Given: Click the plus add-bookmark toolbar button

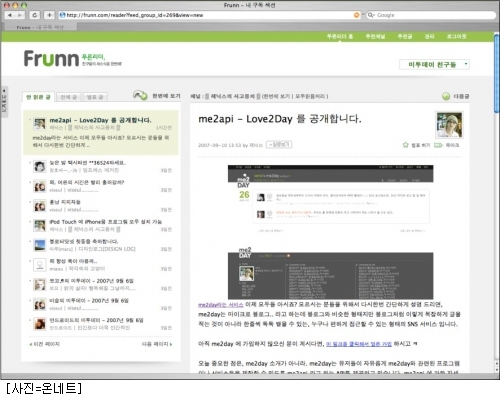Looking at the screenshot, I should tap(49, 15).
